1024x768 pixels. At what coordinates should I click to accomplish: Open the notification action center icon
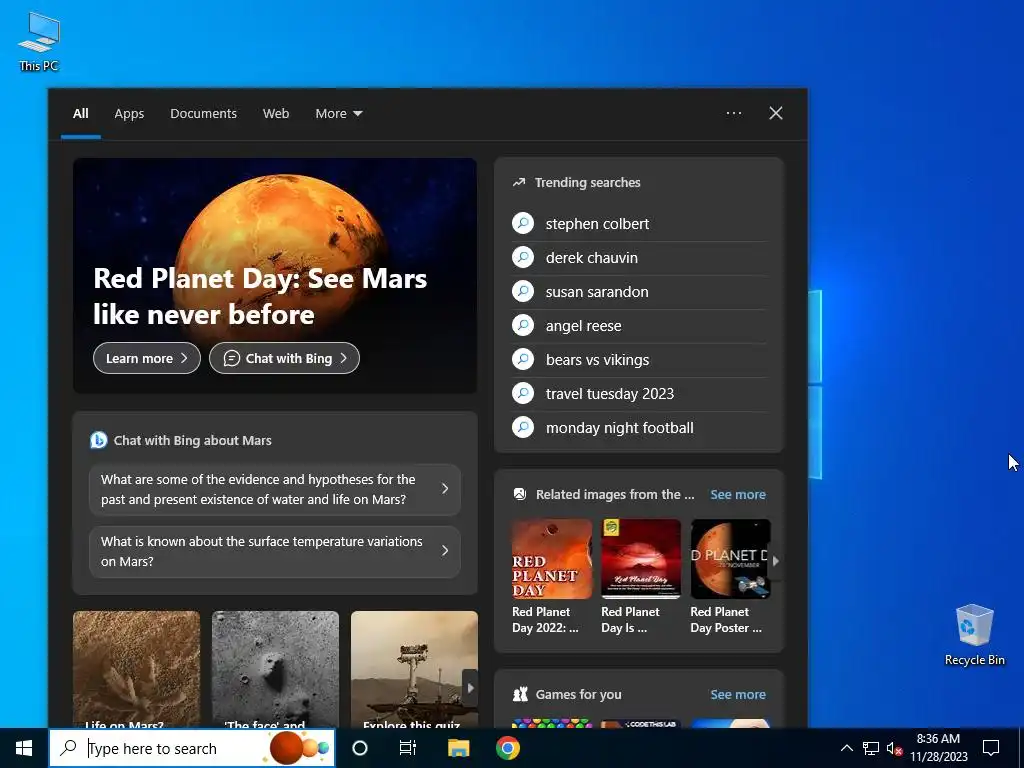point(991,748)
